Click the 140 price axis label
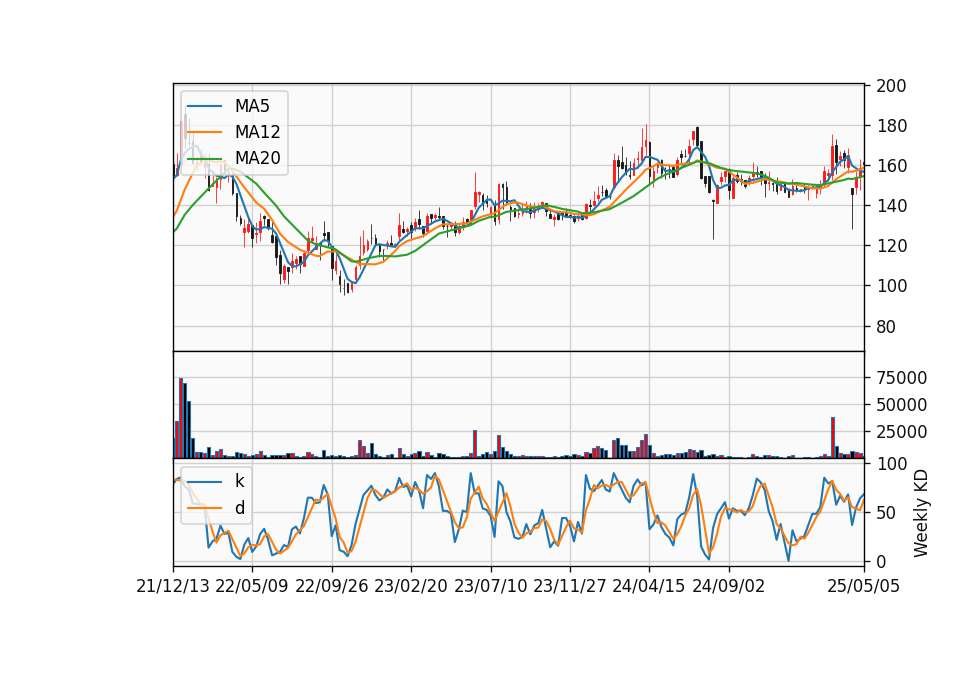 coord(891,206)
